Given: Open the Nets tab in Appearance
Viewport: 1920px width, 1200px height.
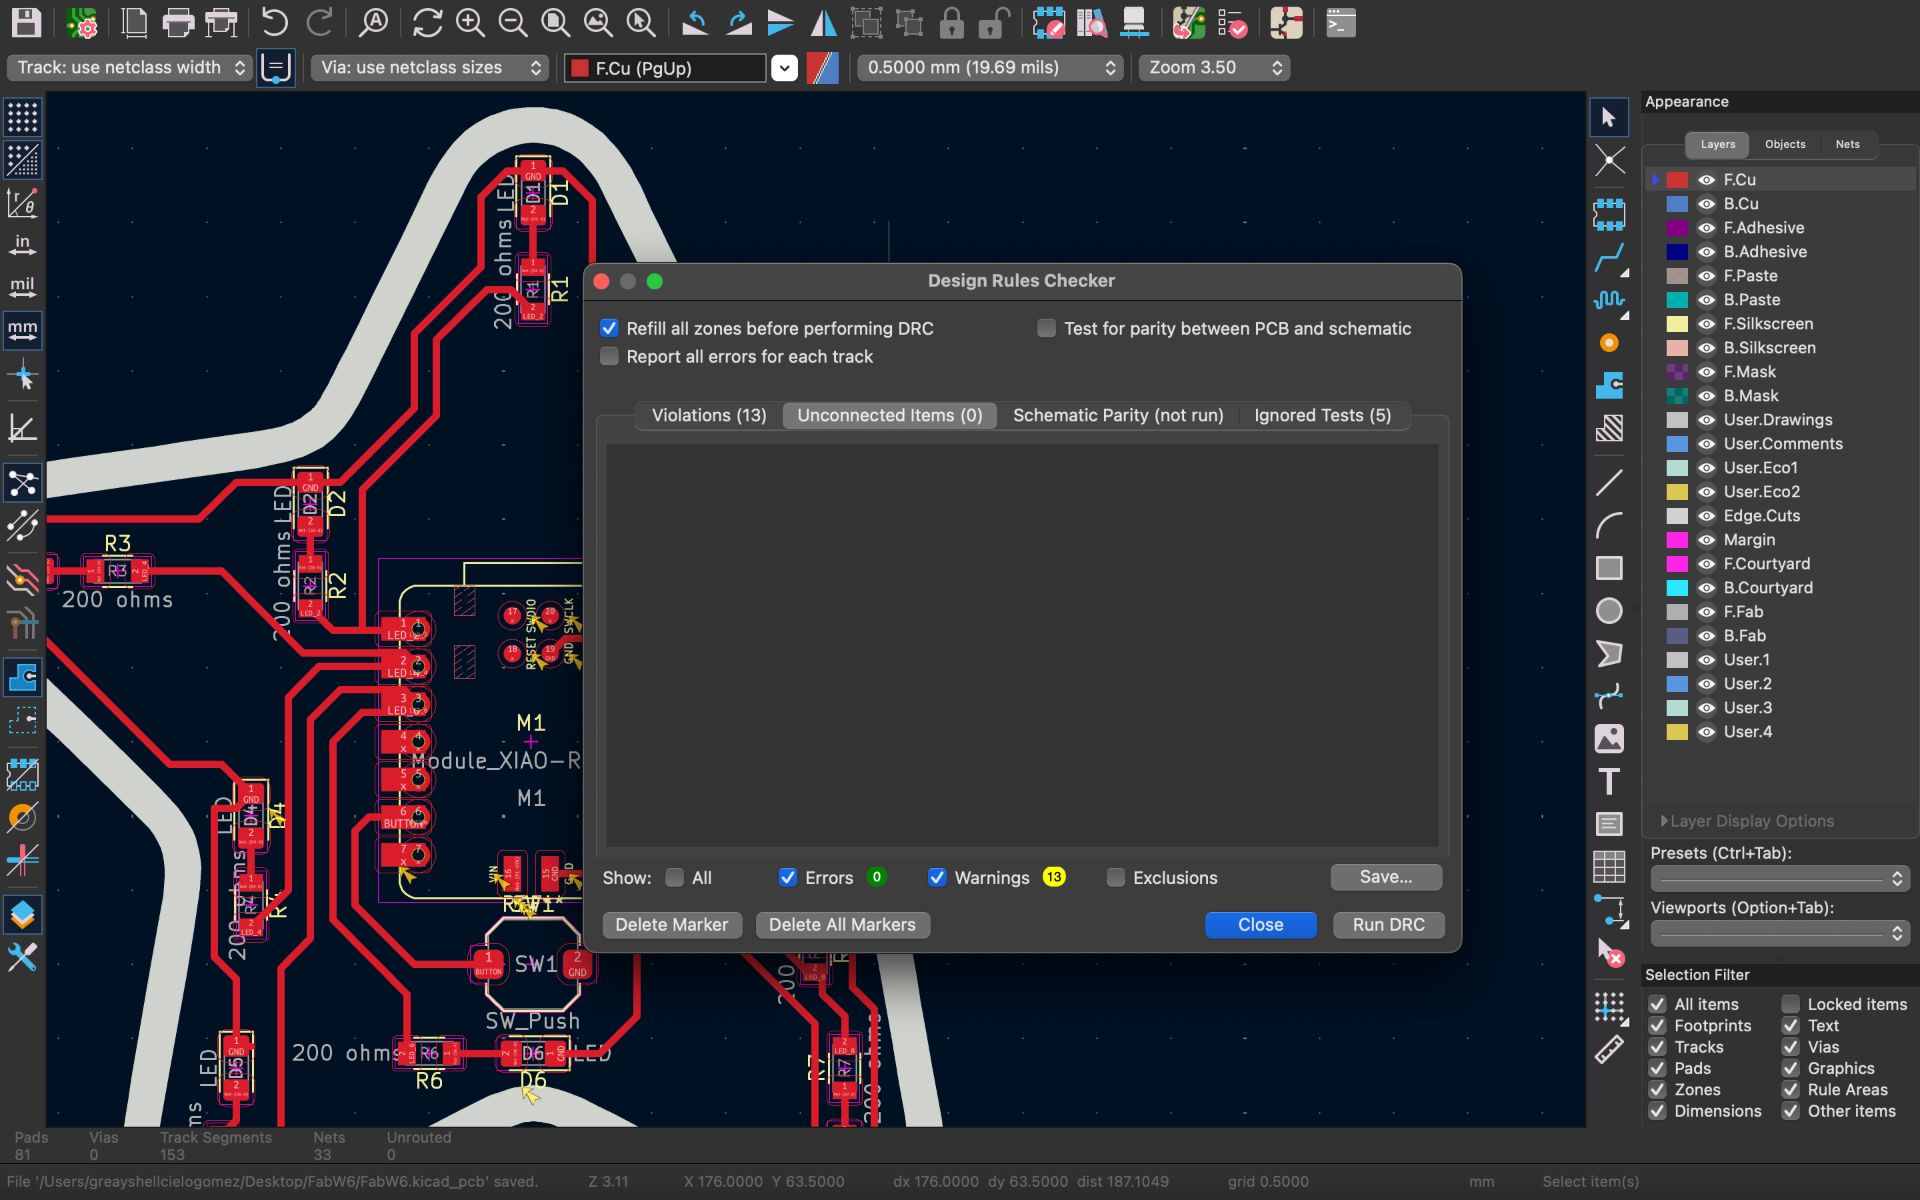Looking at the screenshot, I should [1847, 144].
